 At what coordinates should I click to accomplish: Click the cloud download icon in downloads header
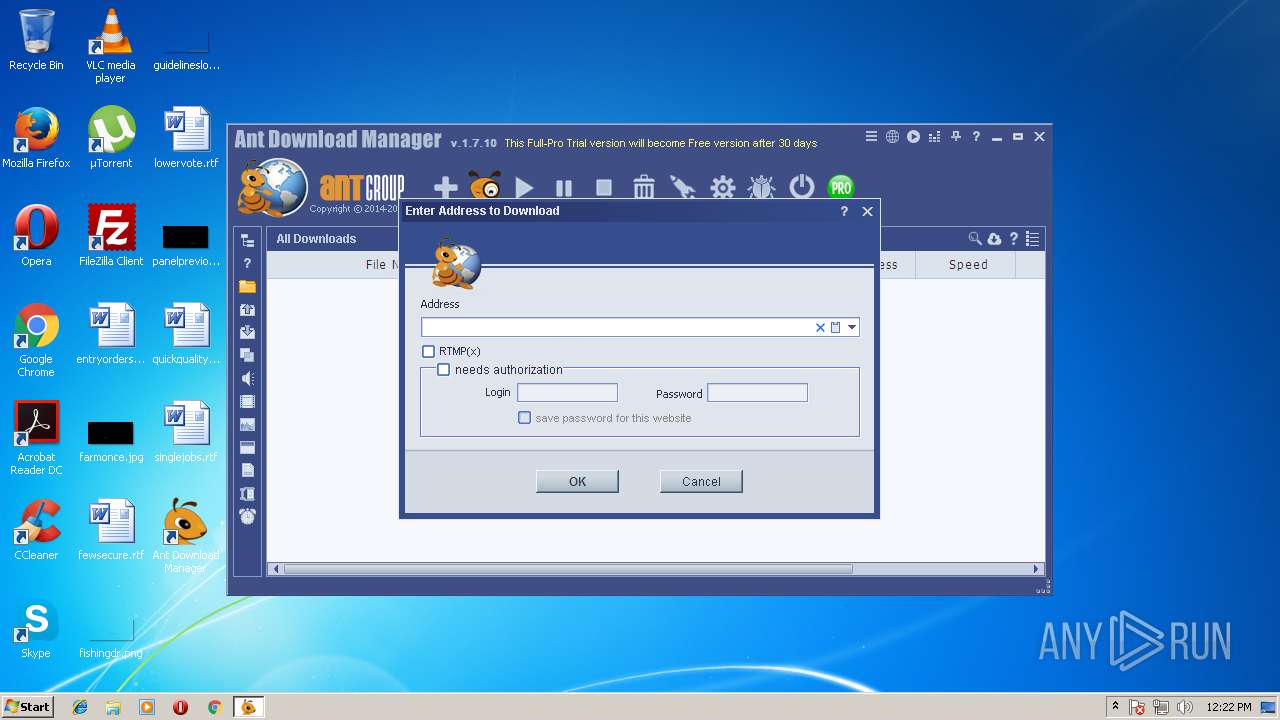pos(994,239)
